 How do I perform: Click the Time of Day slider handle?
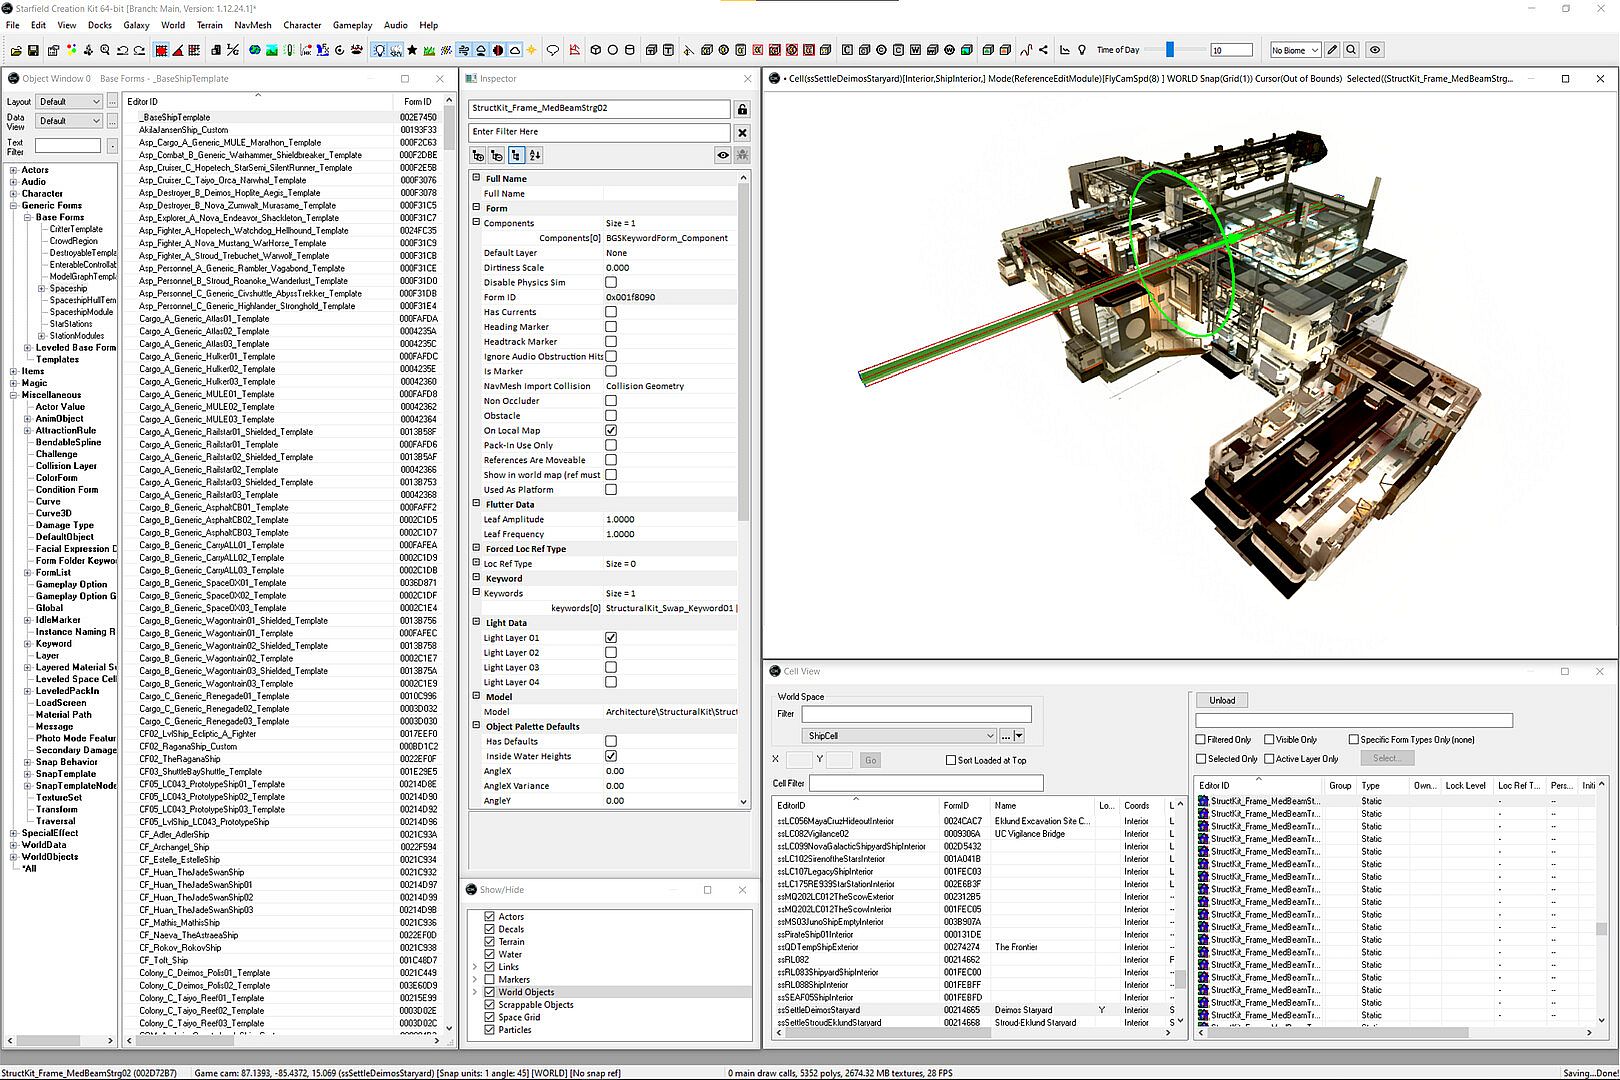coord(1170,50)
